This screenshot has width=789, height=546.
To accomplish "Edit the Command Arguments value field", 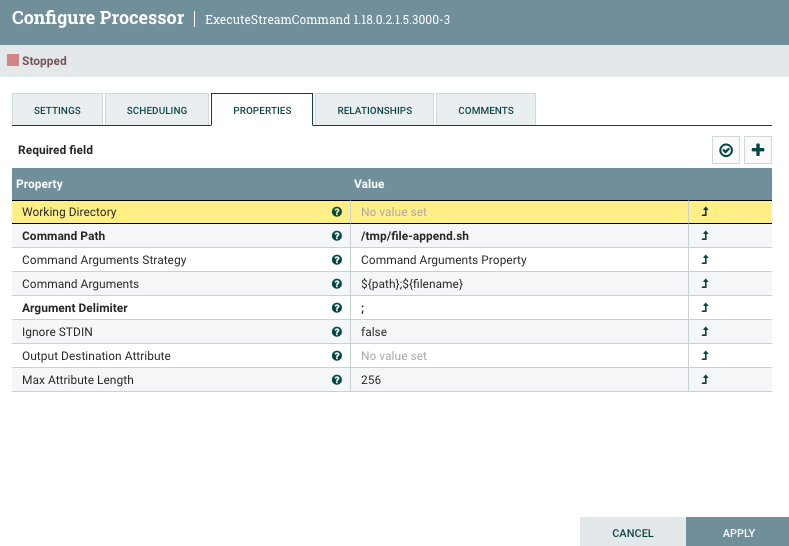I will coord(518,284).
